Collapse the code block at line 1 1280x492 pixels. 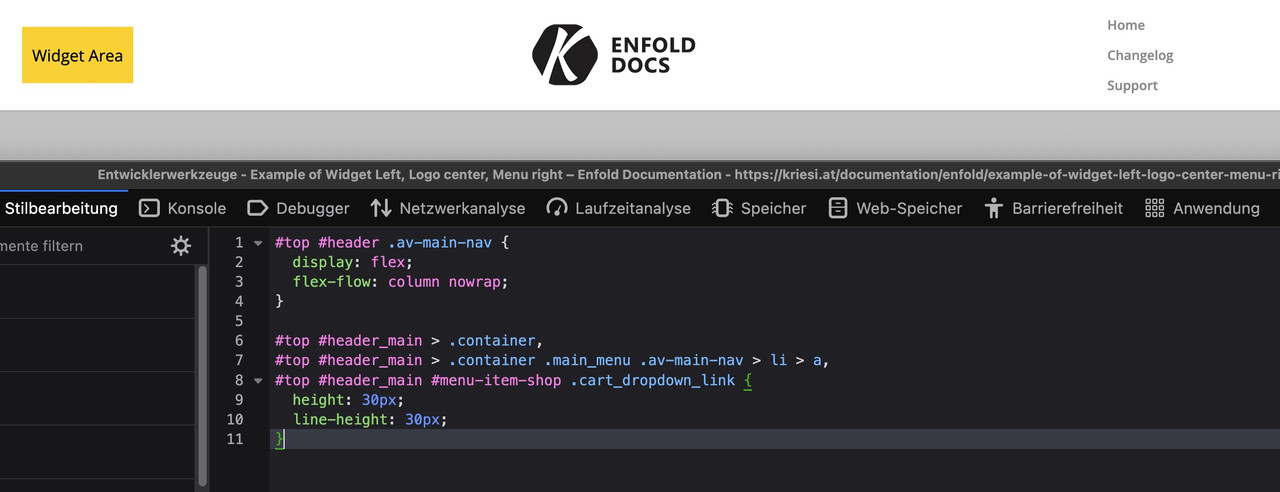click(x=258, y=243)
